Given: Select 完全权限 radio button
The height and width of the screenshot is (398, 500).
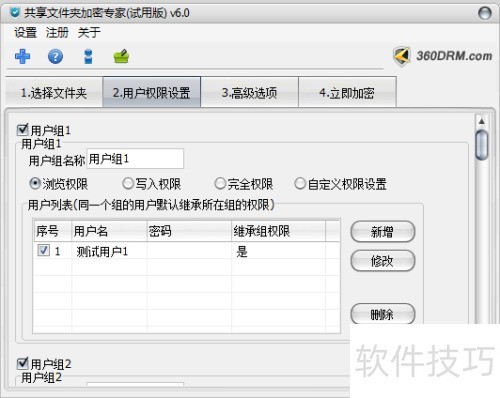Looking at the screenshot, I should [x=220, y=184].
